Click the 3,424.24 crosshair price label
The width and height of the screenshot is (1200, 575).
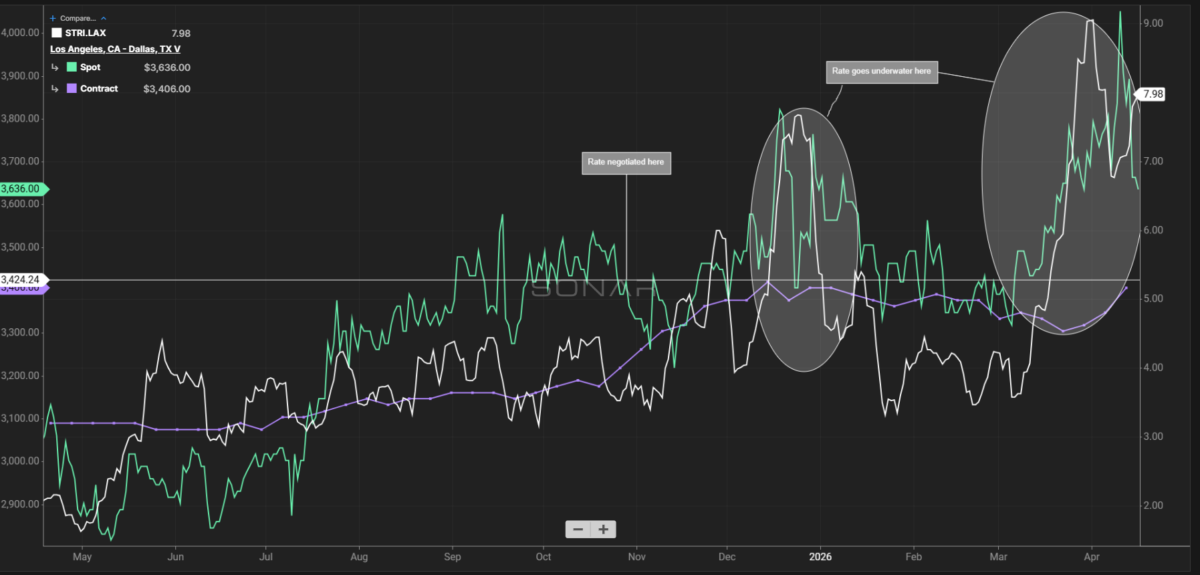[x=22, y=279]
